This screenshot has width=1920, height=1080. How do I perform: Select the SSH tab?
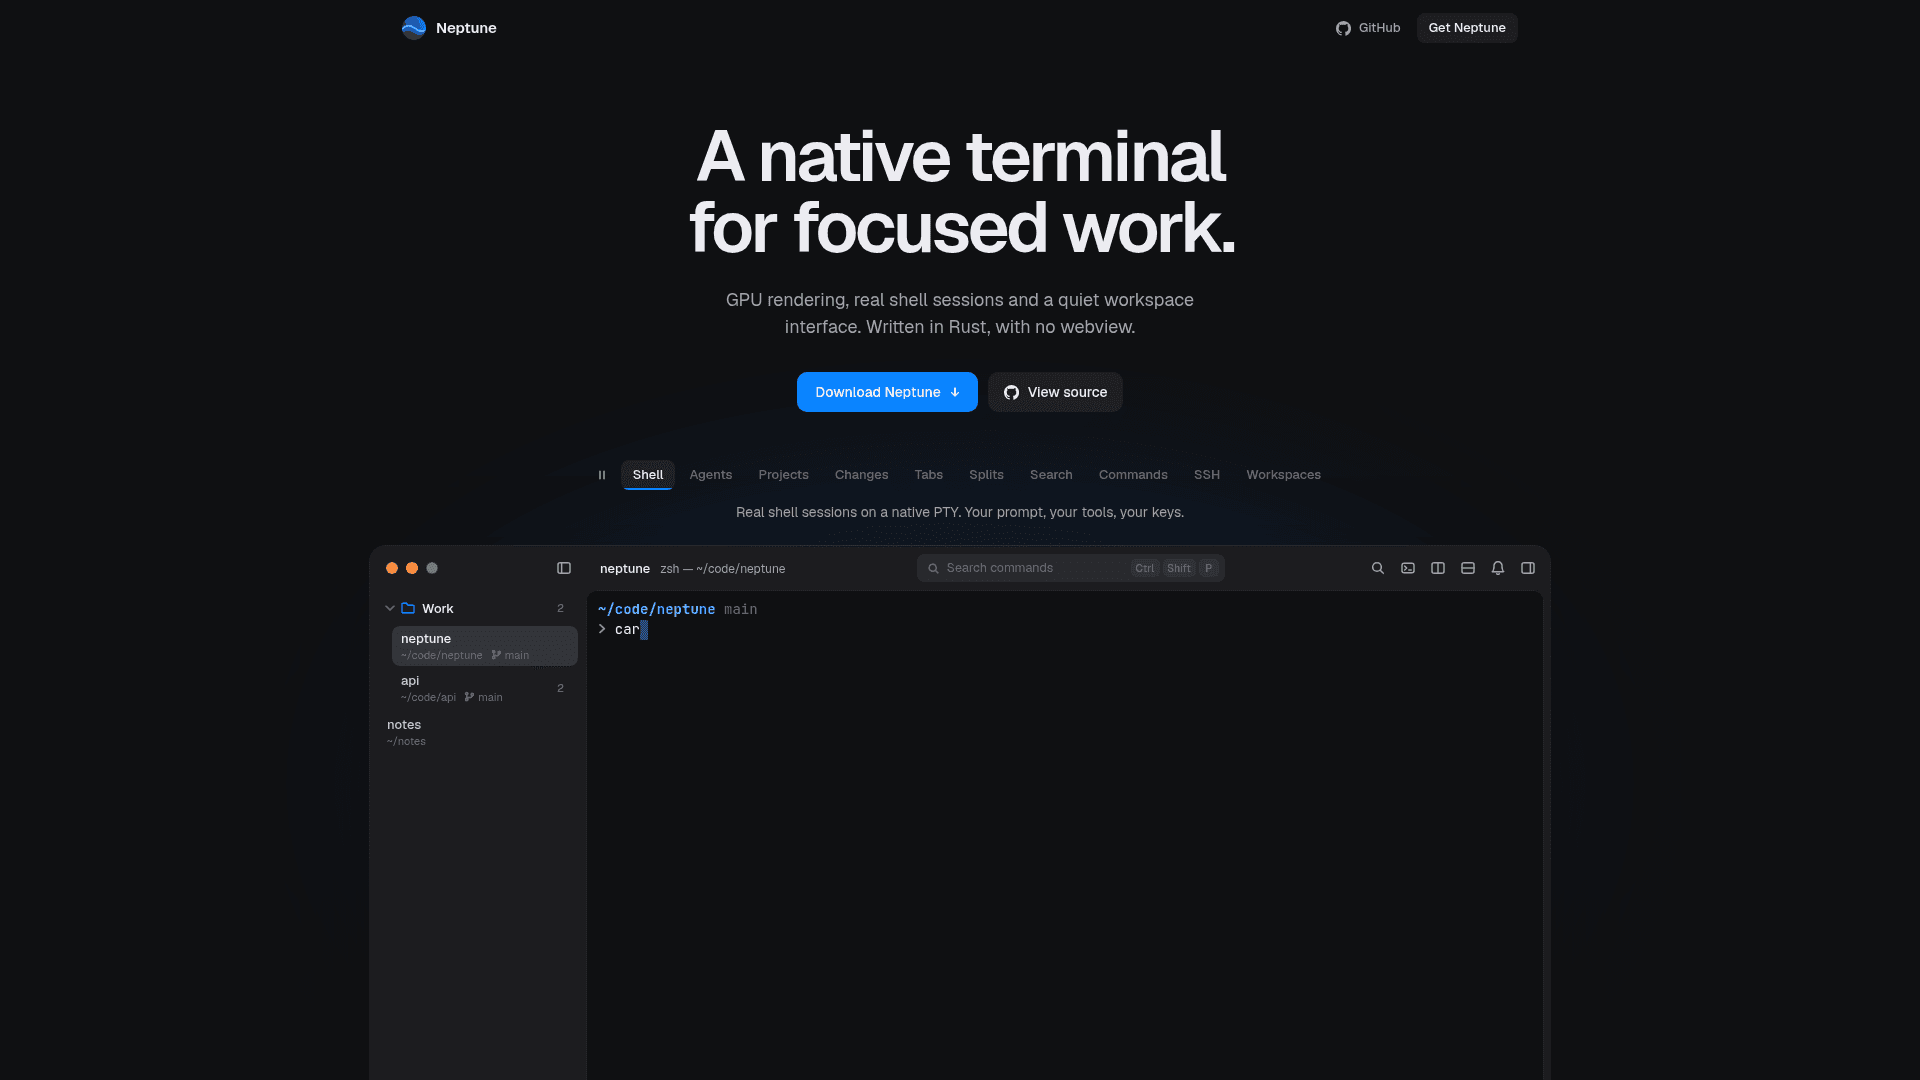click(x=1207, y=475)
